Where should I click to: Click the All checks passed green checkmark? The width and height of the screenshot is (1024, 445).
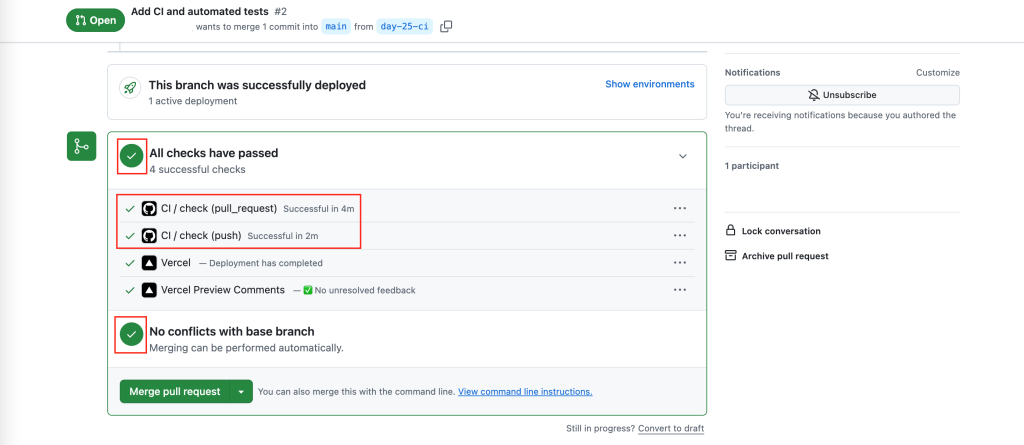coord(132,156)
